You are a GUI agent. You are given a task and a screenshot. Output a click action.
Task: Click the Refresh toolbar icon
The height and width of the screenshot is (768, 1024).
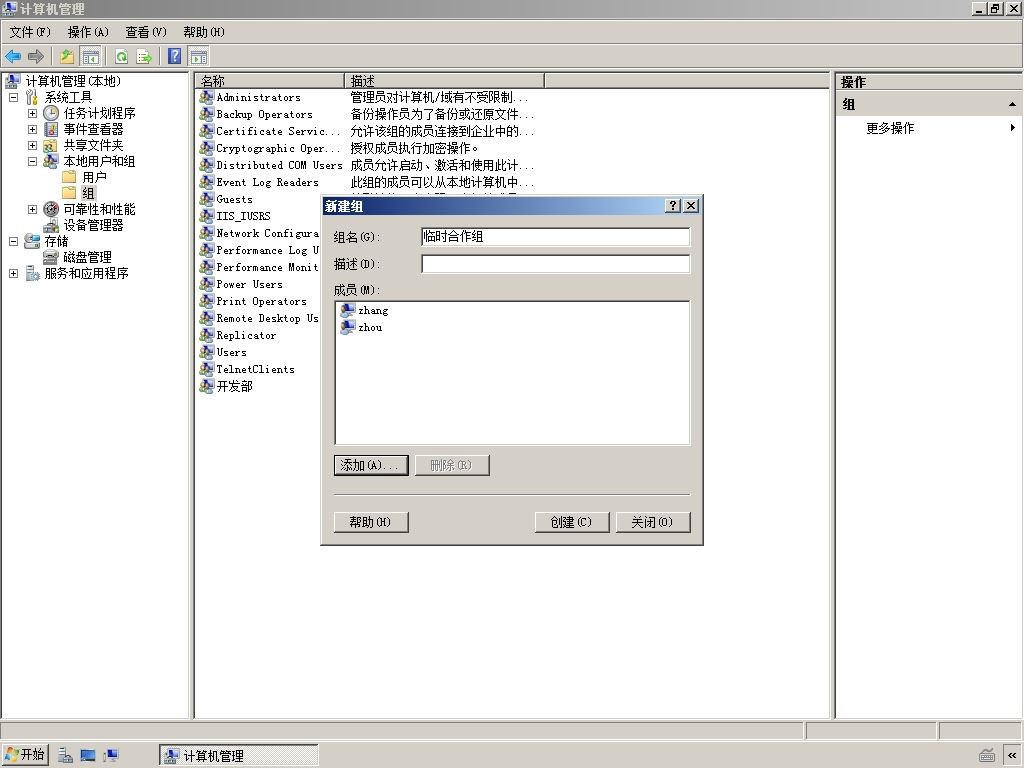(x=121, y=57)
